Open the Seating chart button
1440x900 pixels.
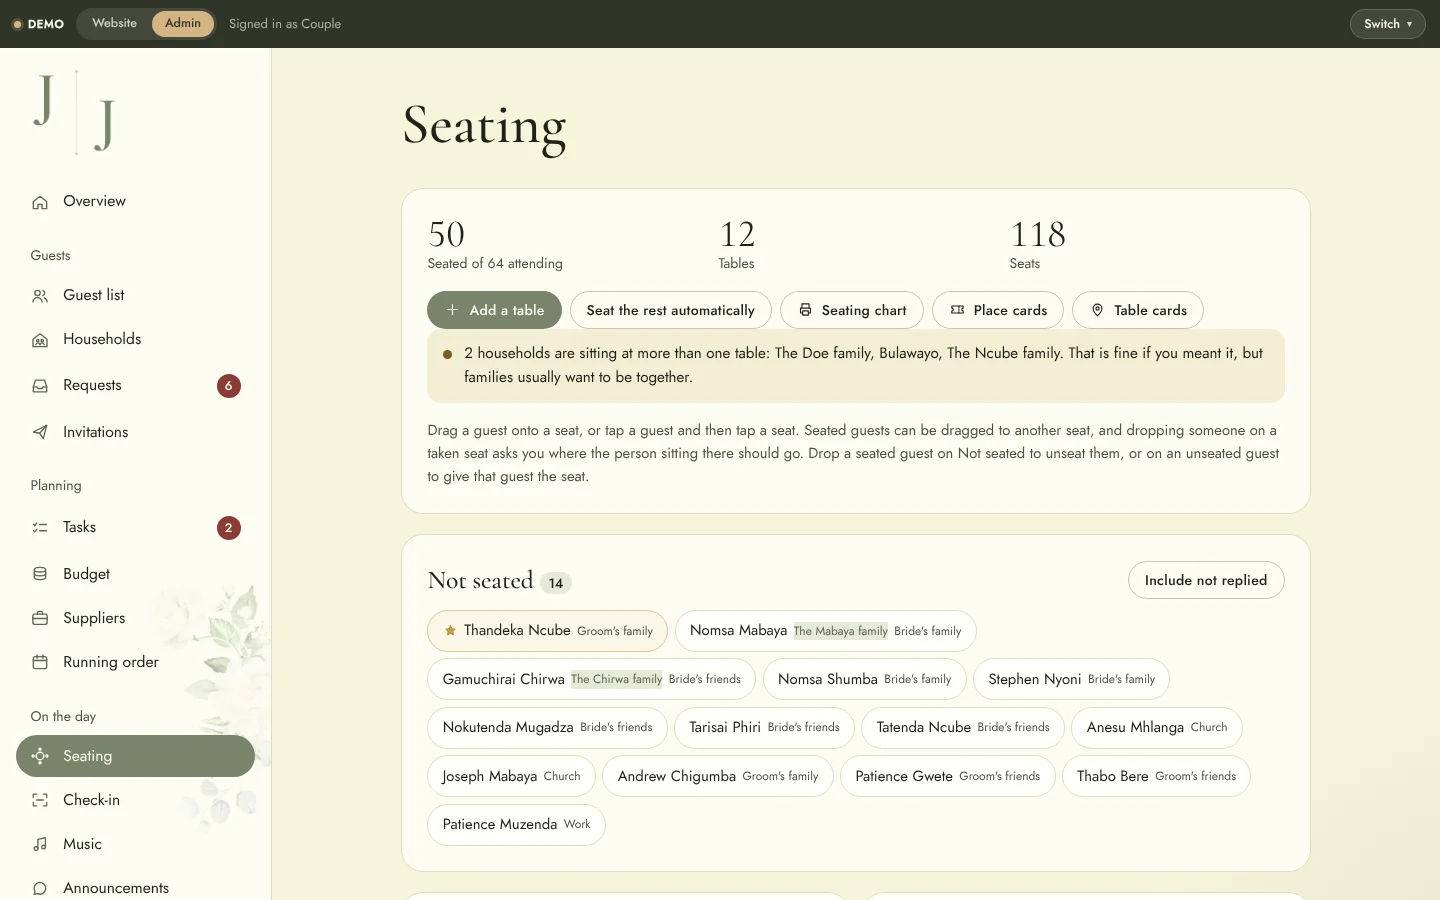coord(852,310)
